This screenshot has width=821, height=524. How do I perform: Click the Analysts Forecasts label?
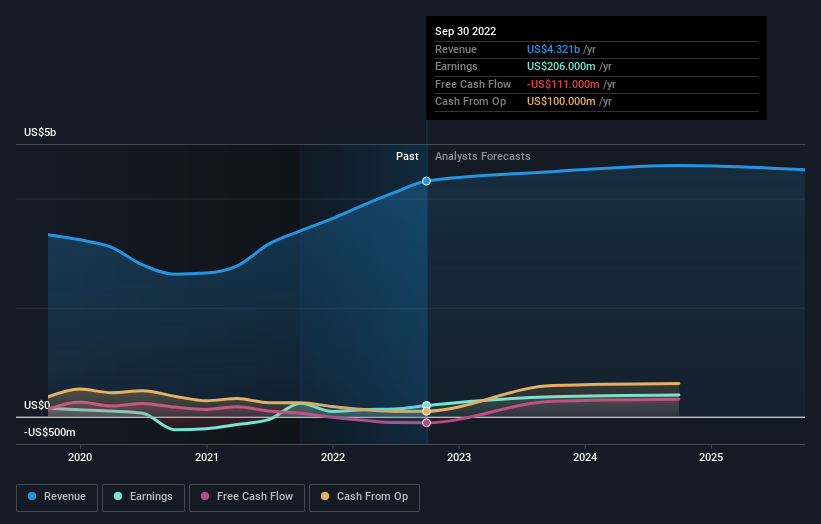[483, 156]
